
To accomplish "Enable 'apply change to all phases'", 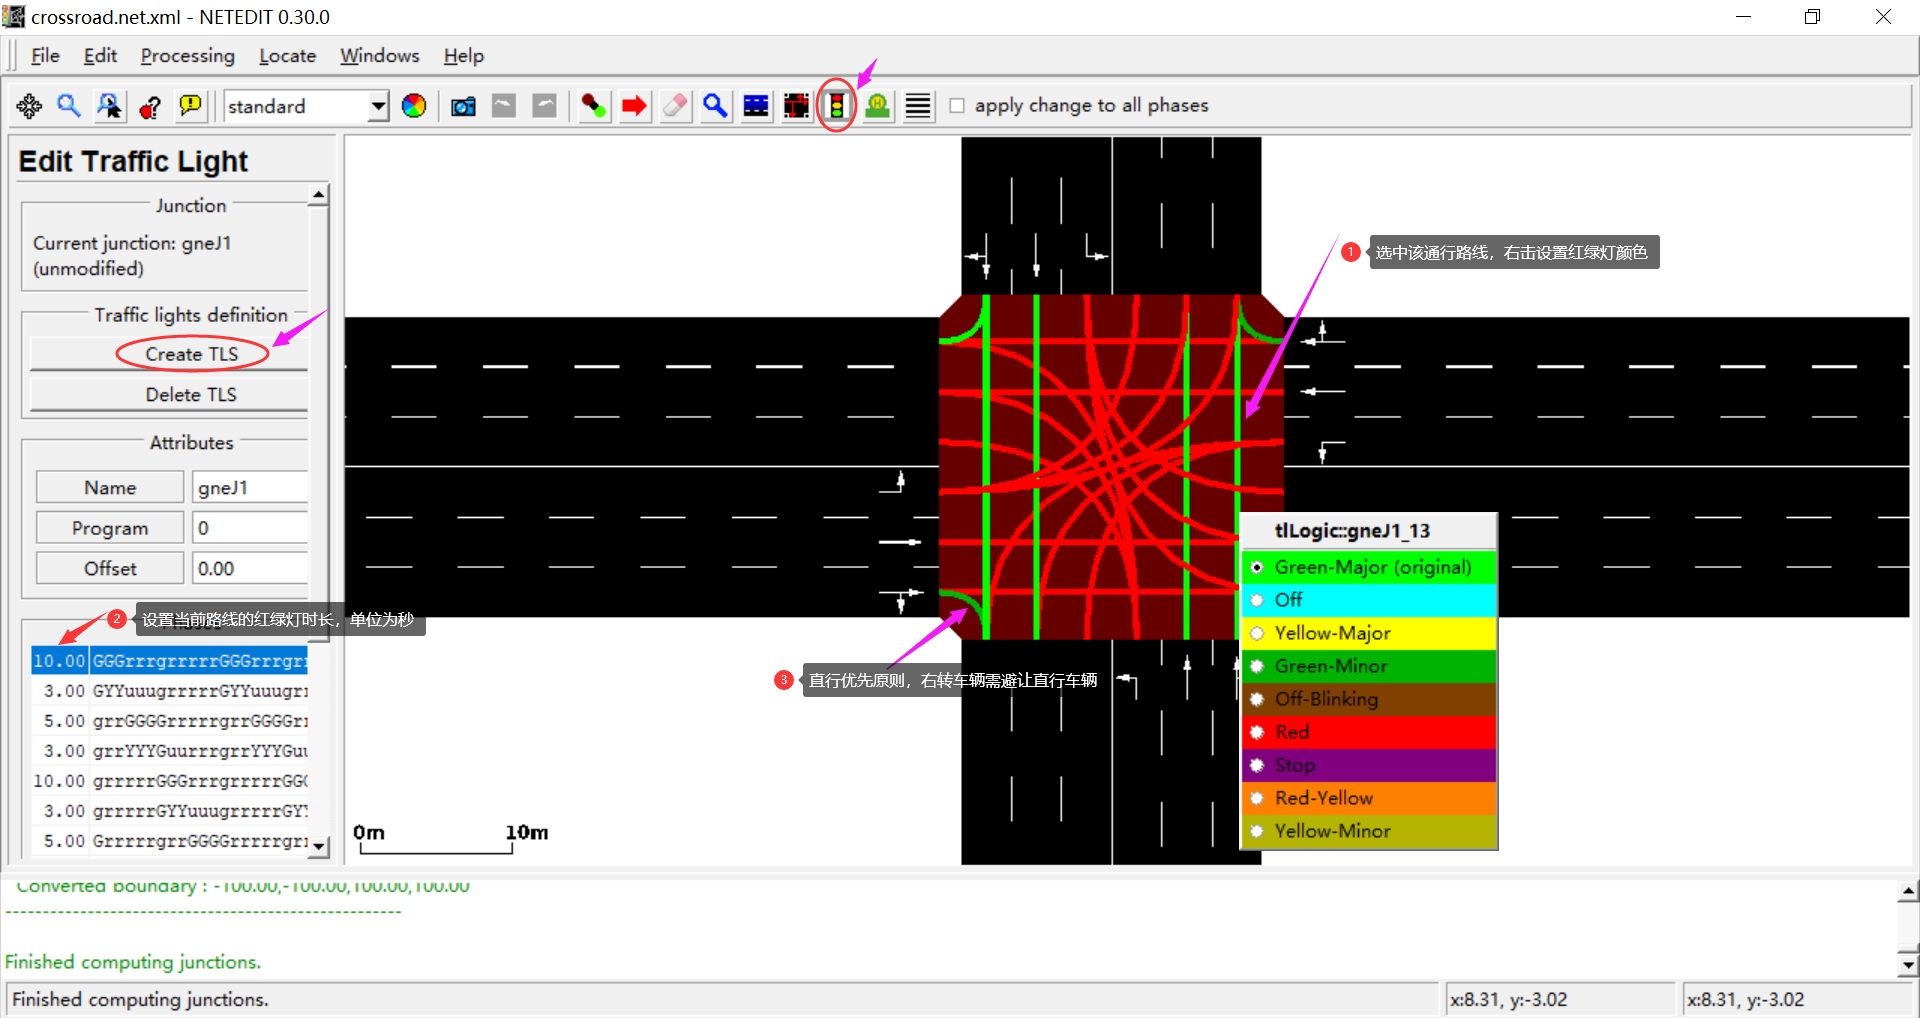I will point(957,105).
